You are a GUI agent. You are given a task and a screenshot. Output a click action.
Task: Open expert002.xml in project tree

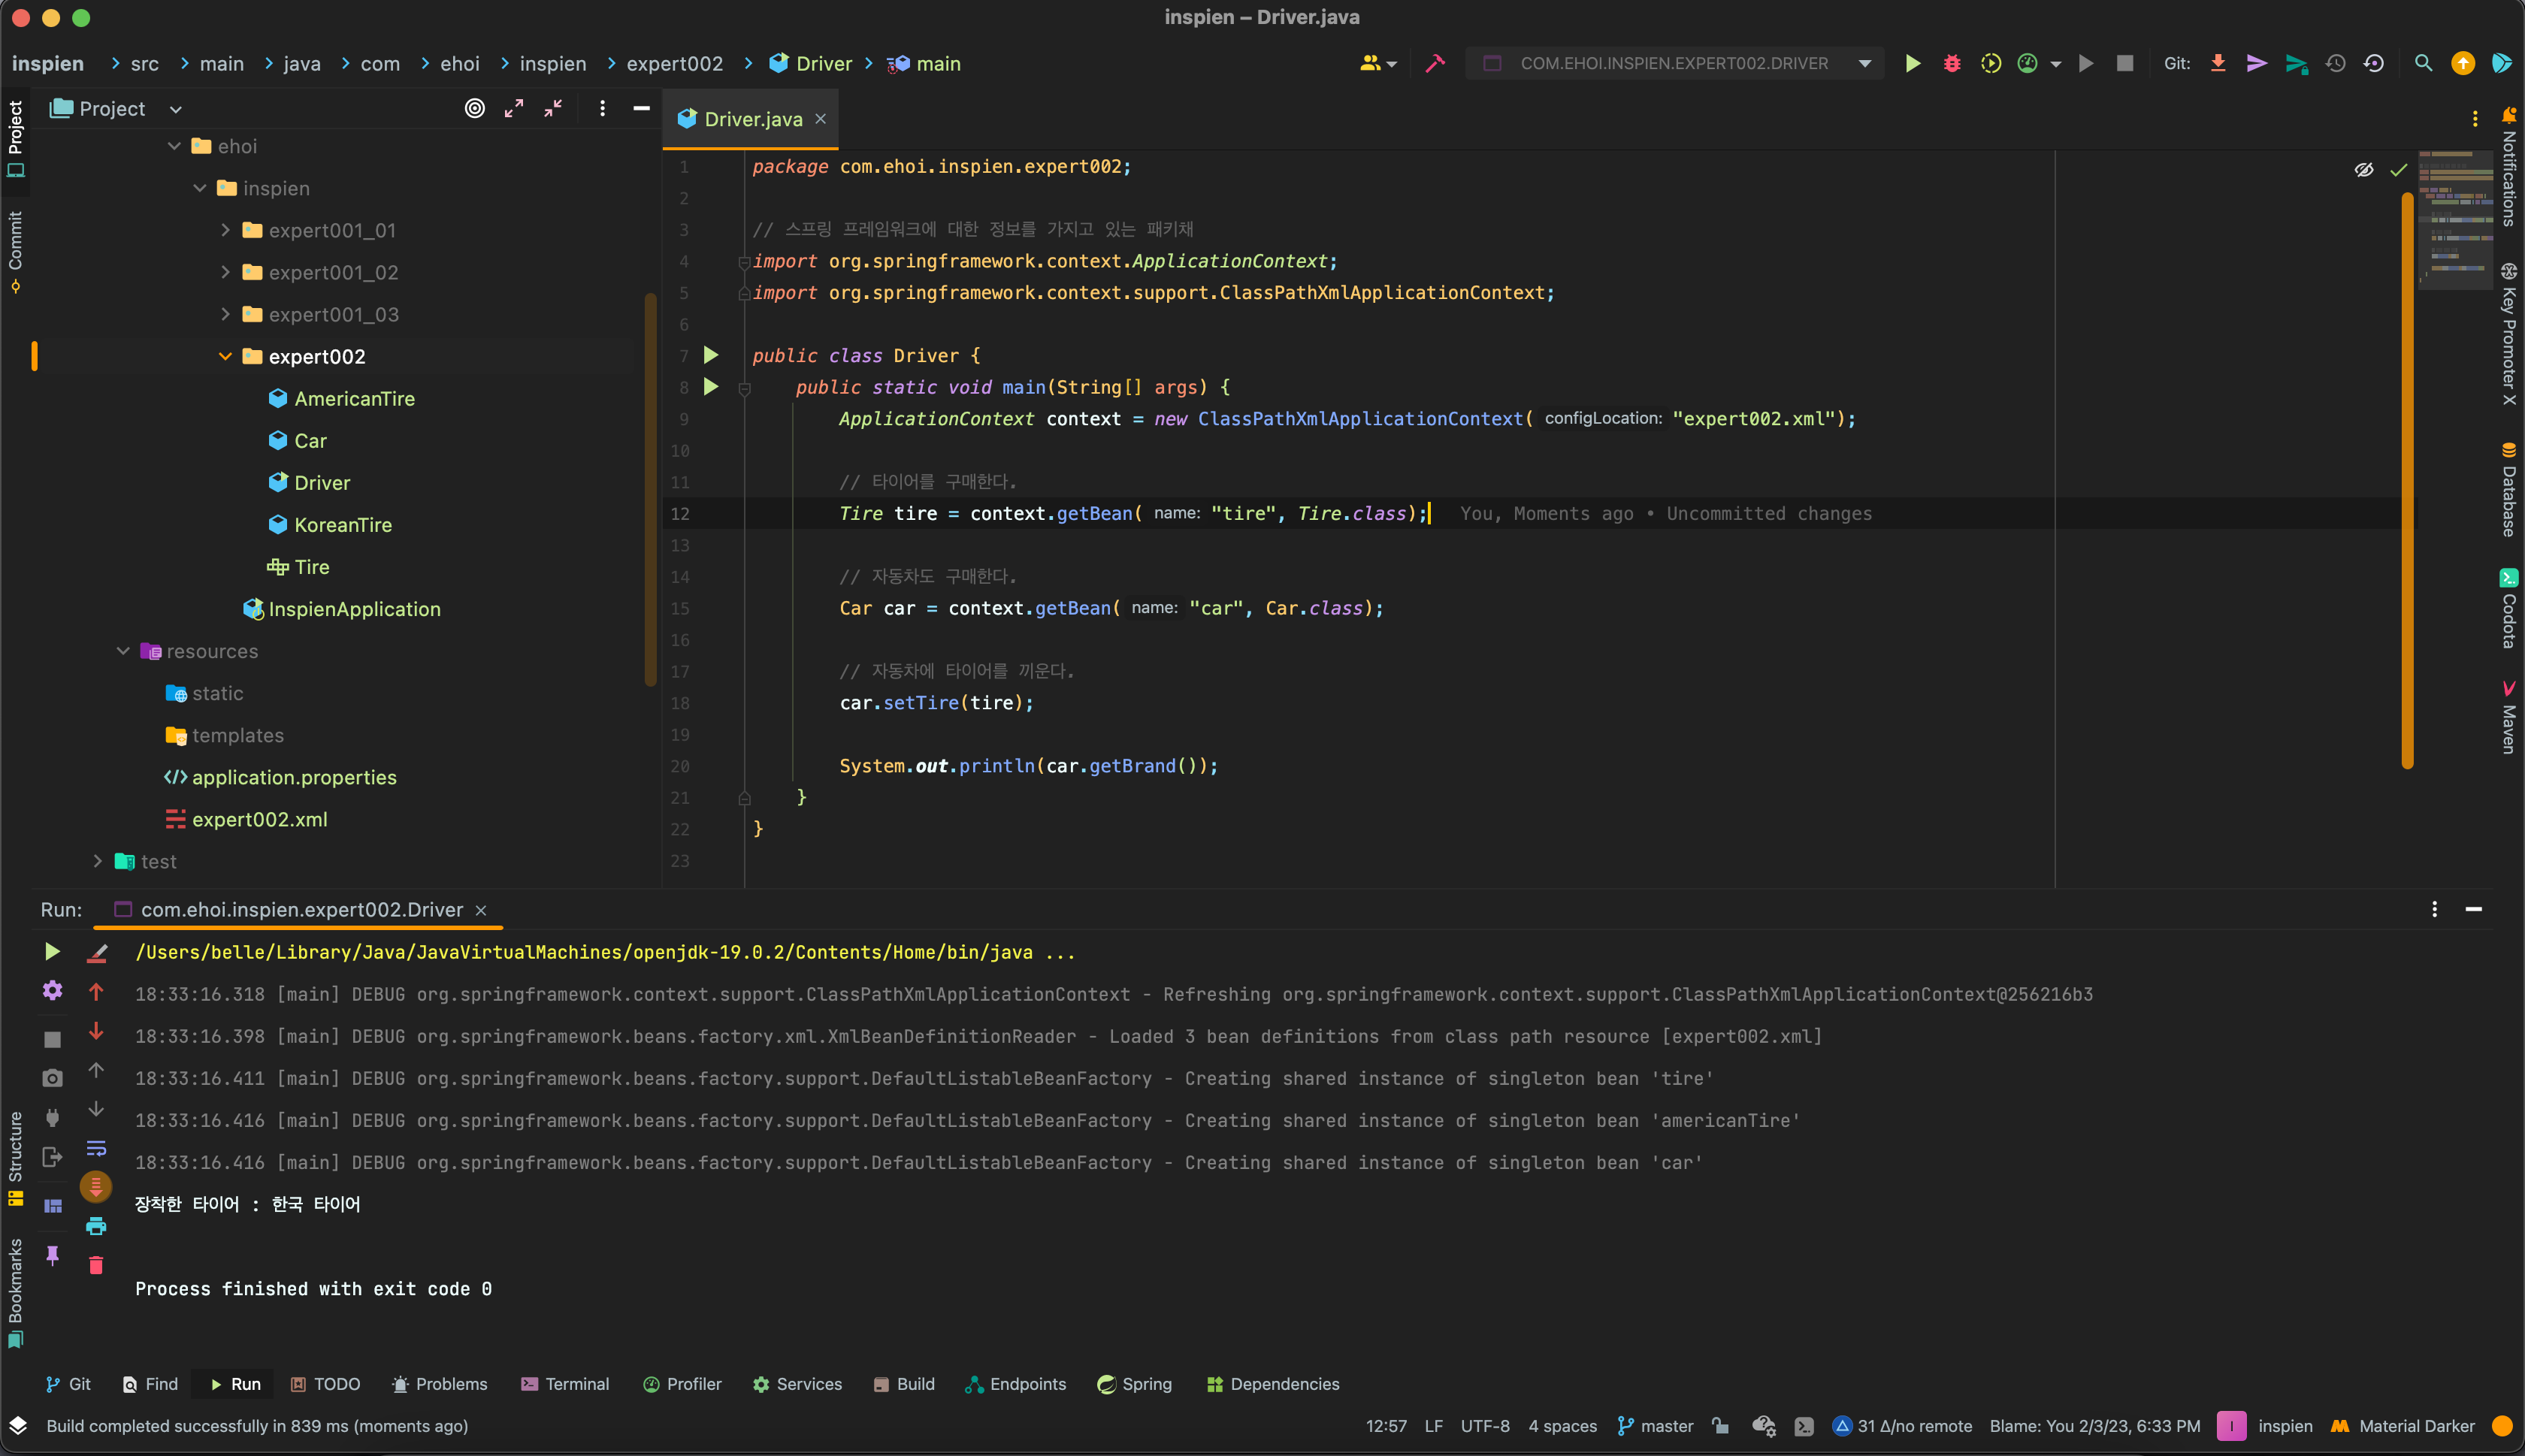(x=259, y=819)
